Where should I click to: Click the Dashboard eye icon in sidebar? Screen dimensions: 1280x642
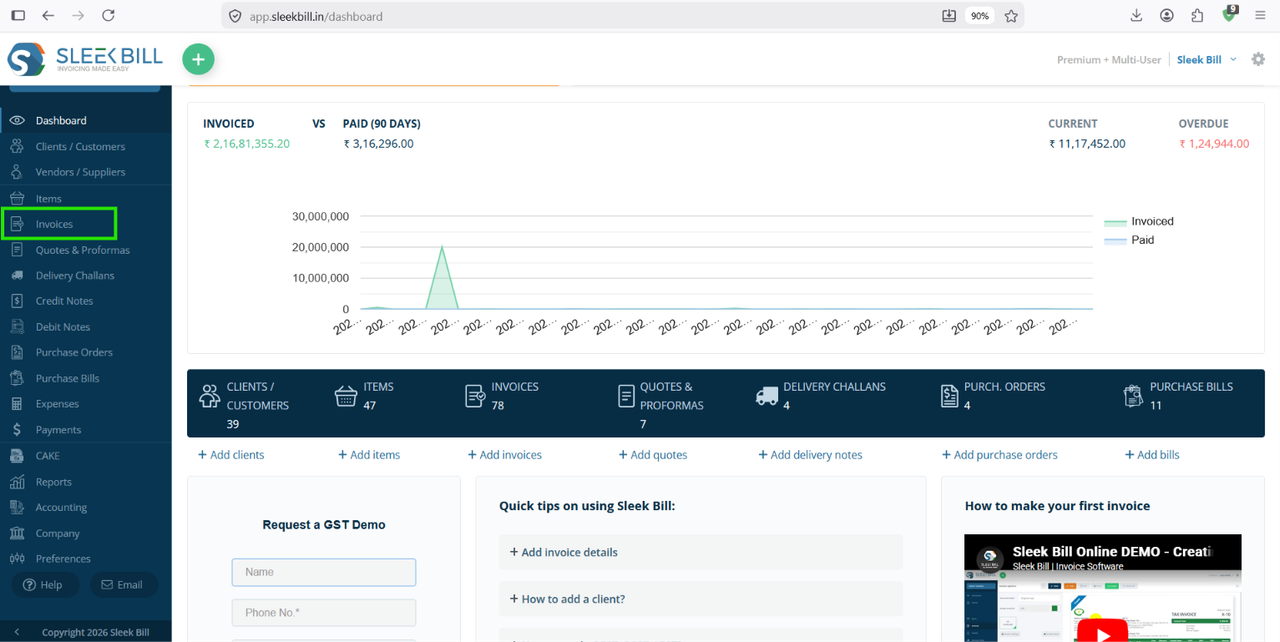pyautogui.click(x=17, y=120)
